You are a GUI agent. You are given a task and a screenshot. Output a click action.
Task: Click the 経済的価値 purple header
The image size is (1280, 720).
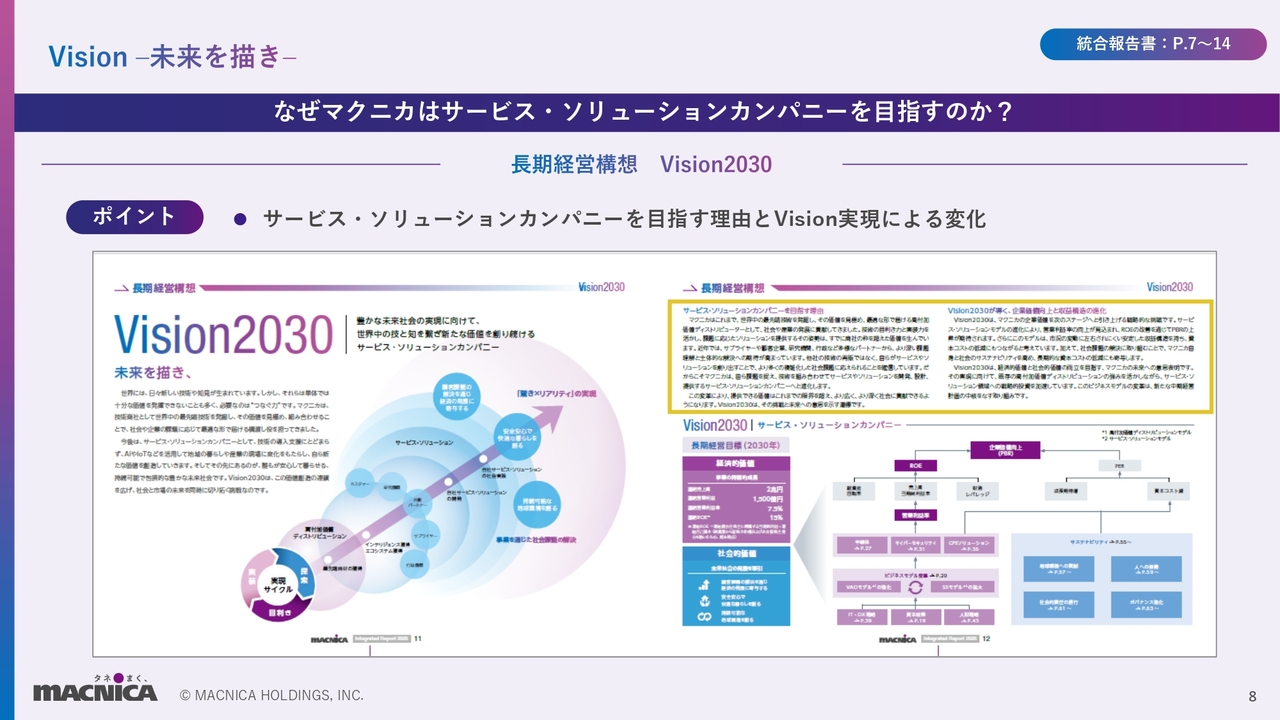[x=735, y=464]
